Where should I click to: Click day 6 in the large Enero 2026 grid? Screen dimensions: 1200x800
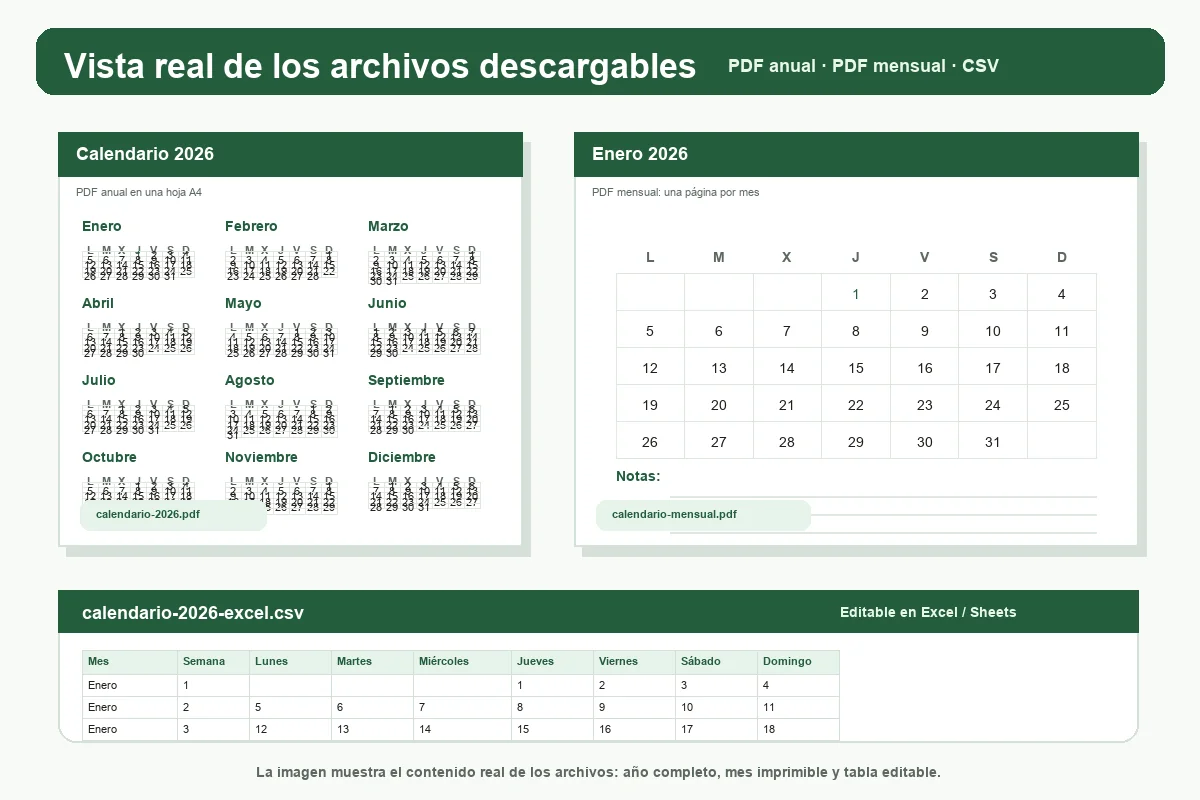[719, 331]
